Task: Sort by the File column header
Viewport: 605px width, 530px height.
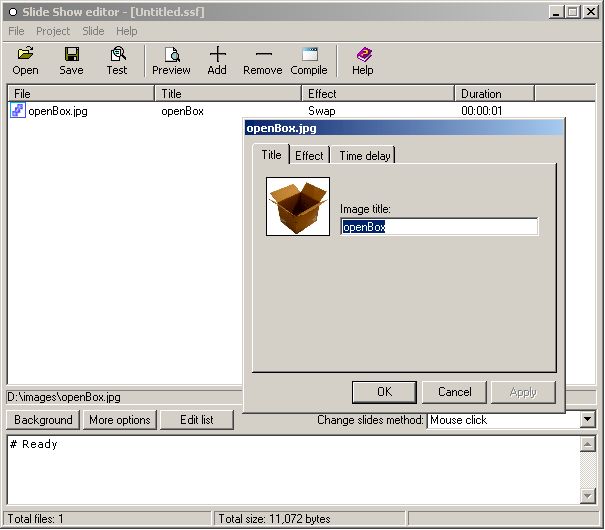Action: click(x=81, y=93)
